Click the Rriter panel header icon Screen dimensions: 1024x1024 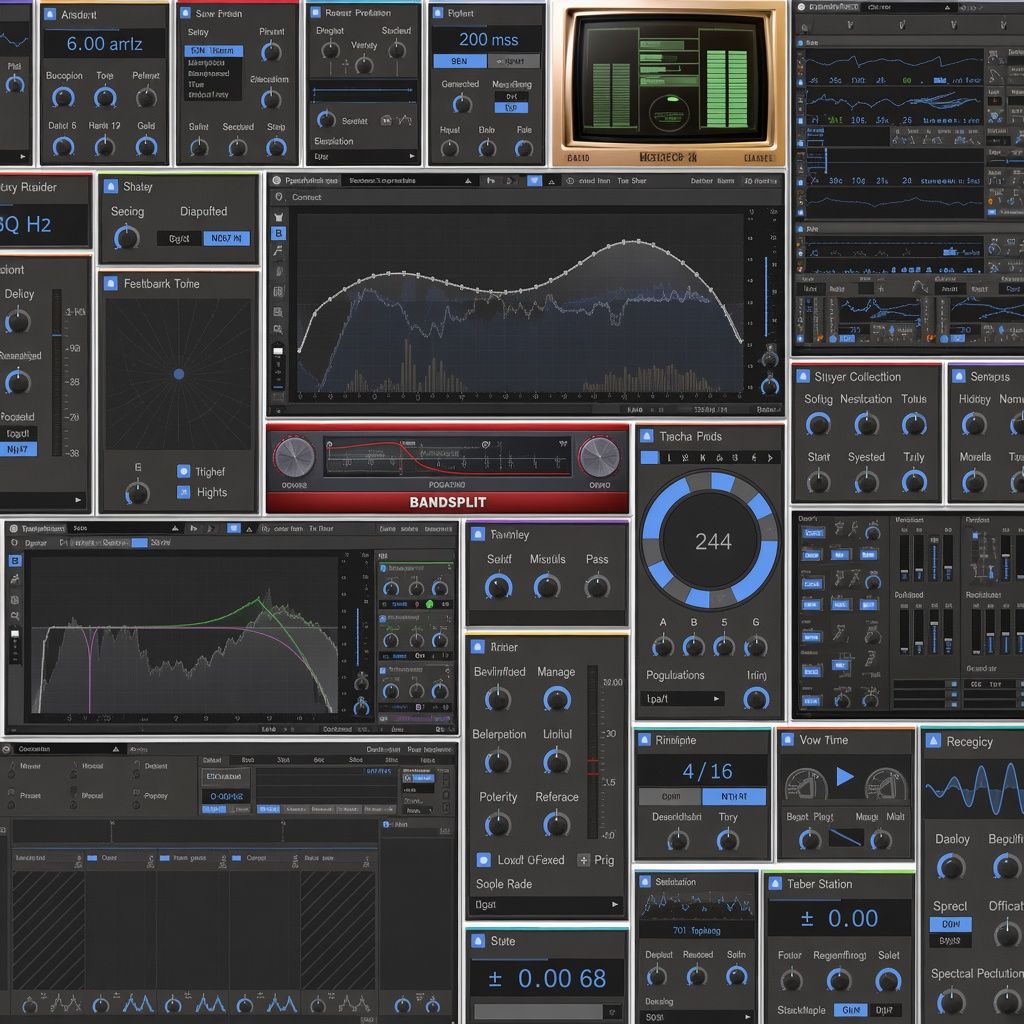point(478,647)
